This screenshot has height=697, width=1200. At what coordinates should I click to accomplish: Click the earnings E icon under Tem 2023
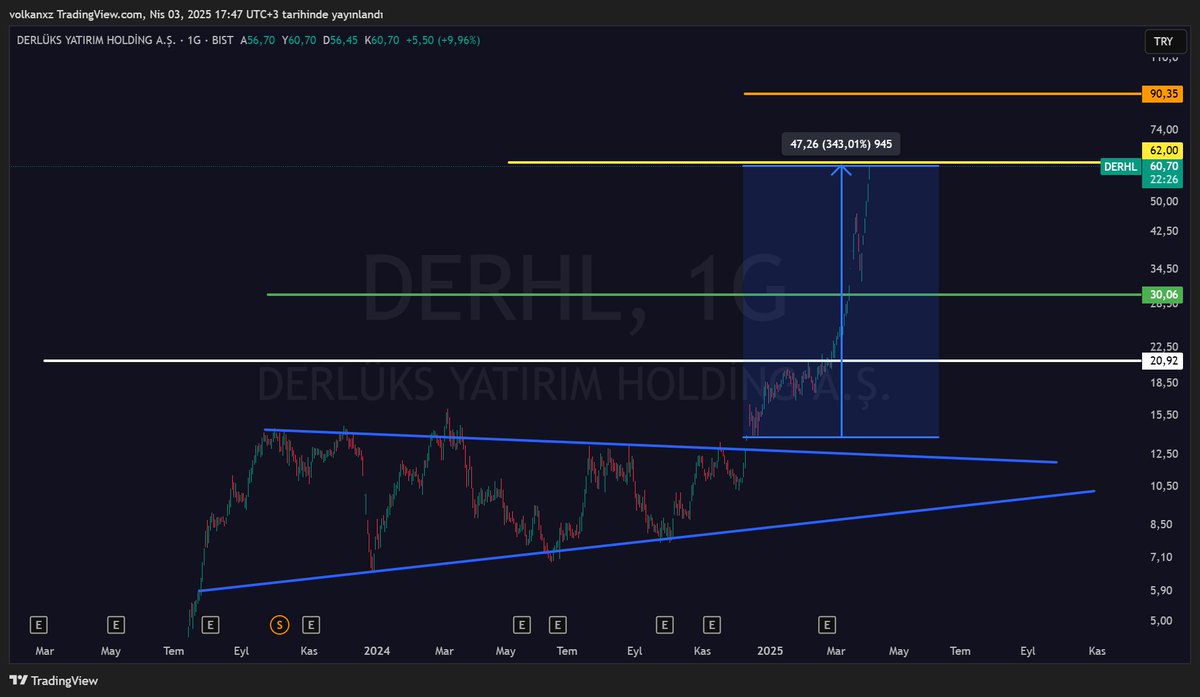[210, 623]
